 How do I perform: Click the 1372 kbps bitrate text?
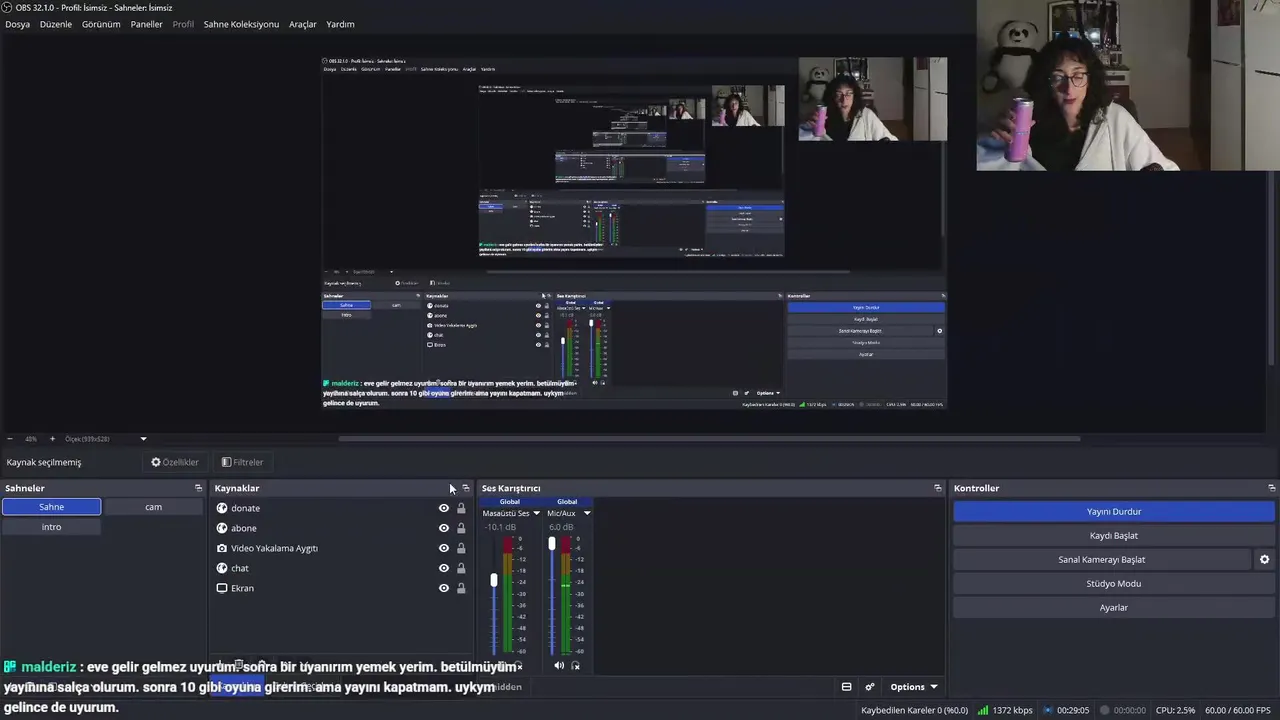(1013, 710)
